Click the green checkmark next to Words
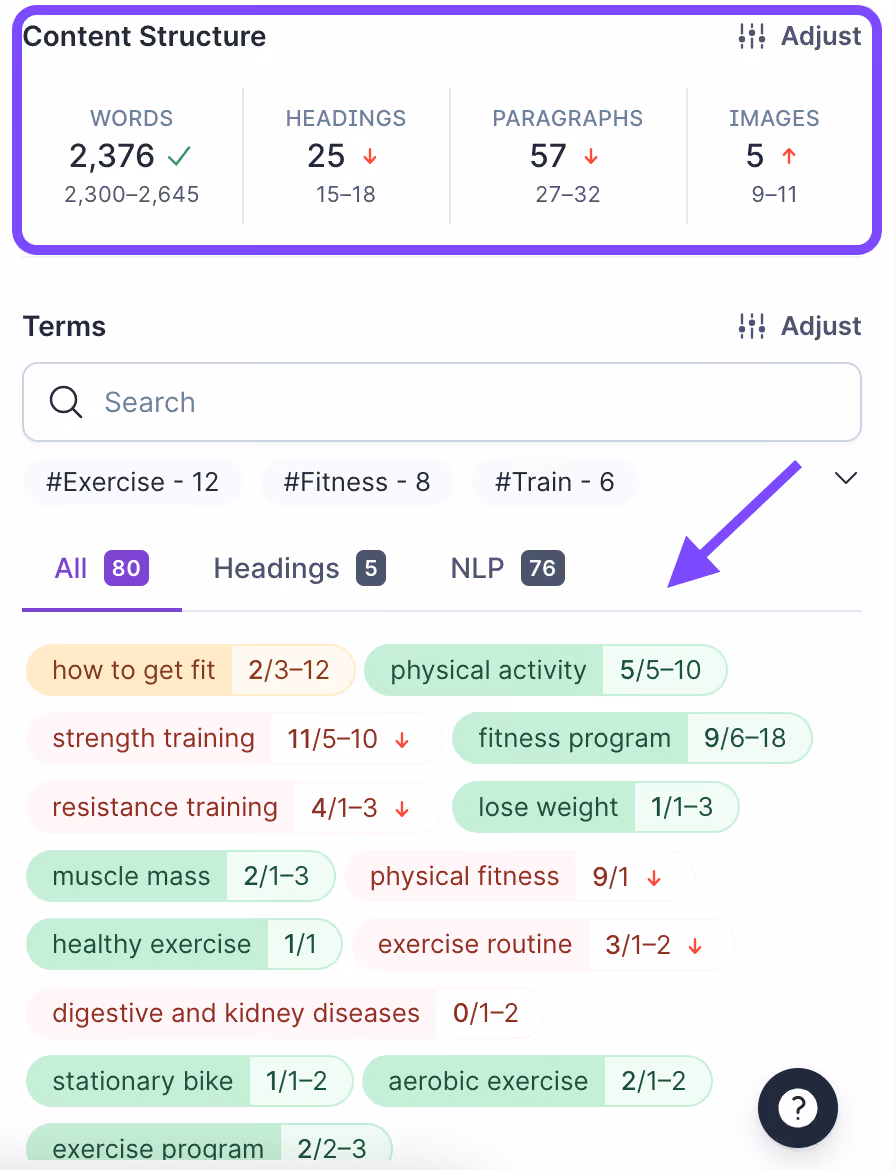 coord(179,156)
